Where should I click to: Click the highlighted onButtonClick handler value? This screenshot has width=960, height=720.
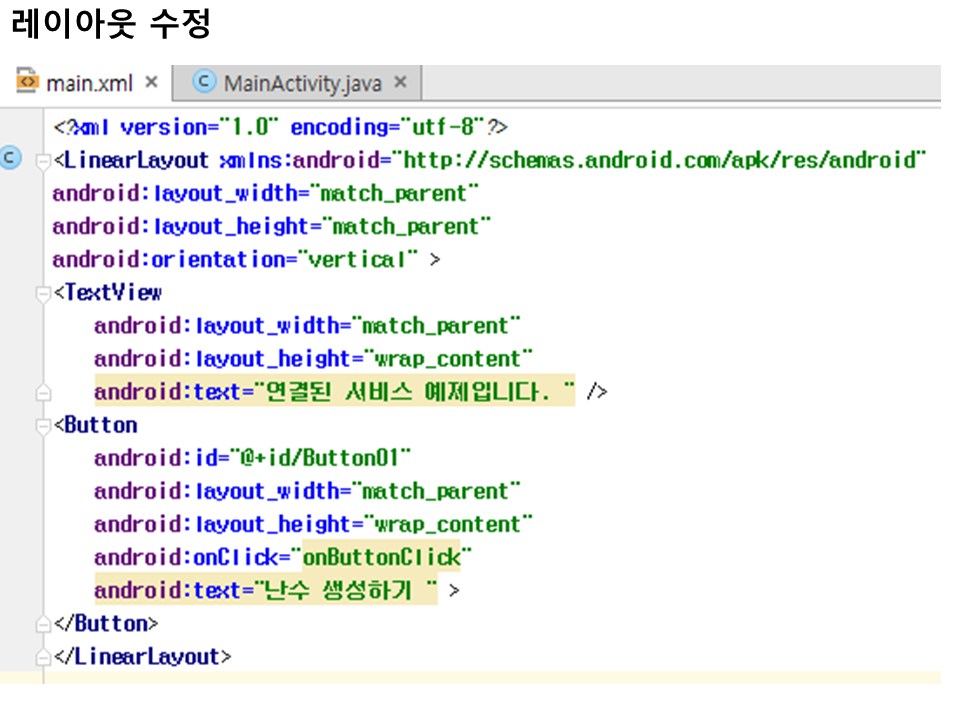(384, 558)
